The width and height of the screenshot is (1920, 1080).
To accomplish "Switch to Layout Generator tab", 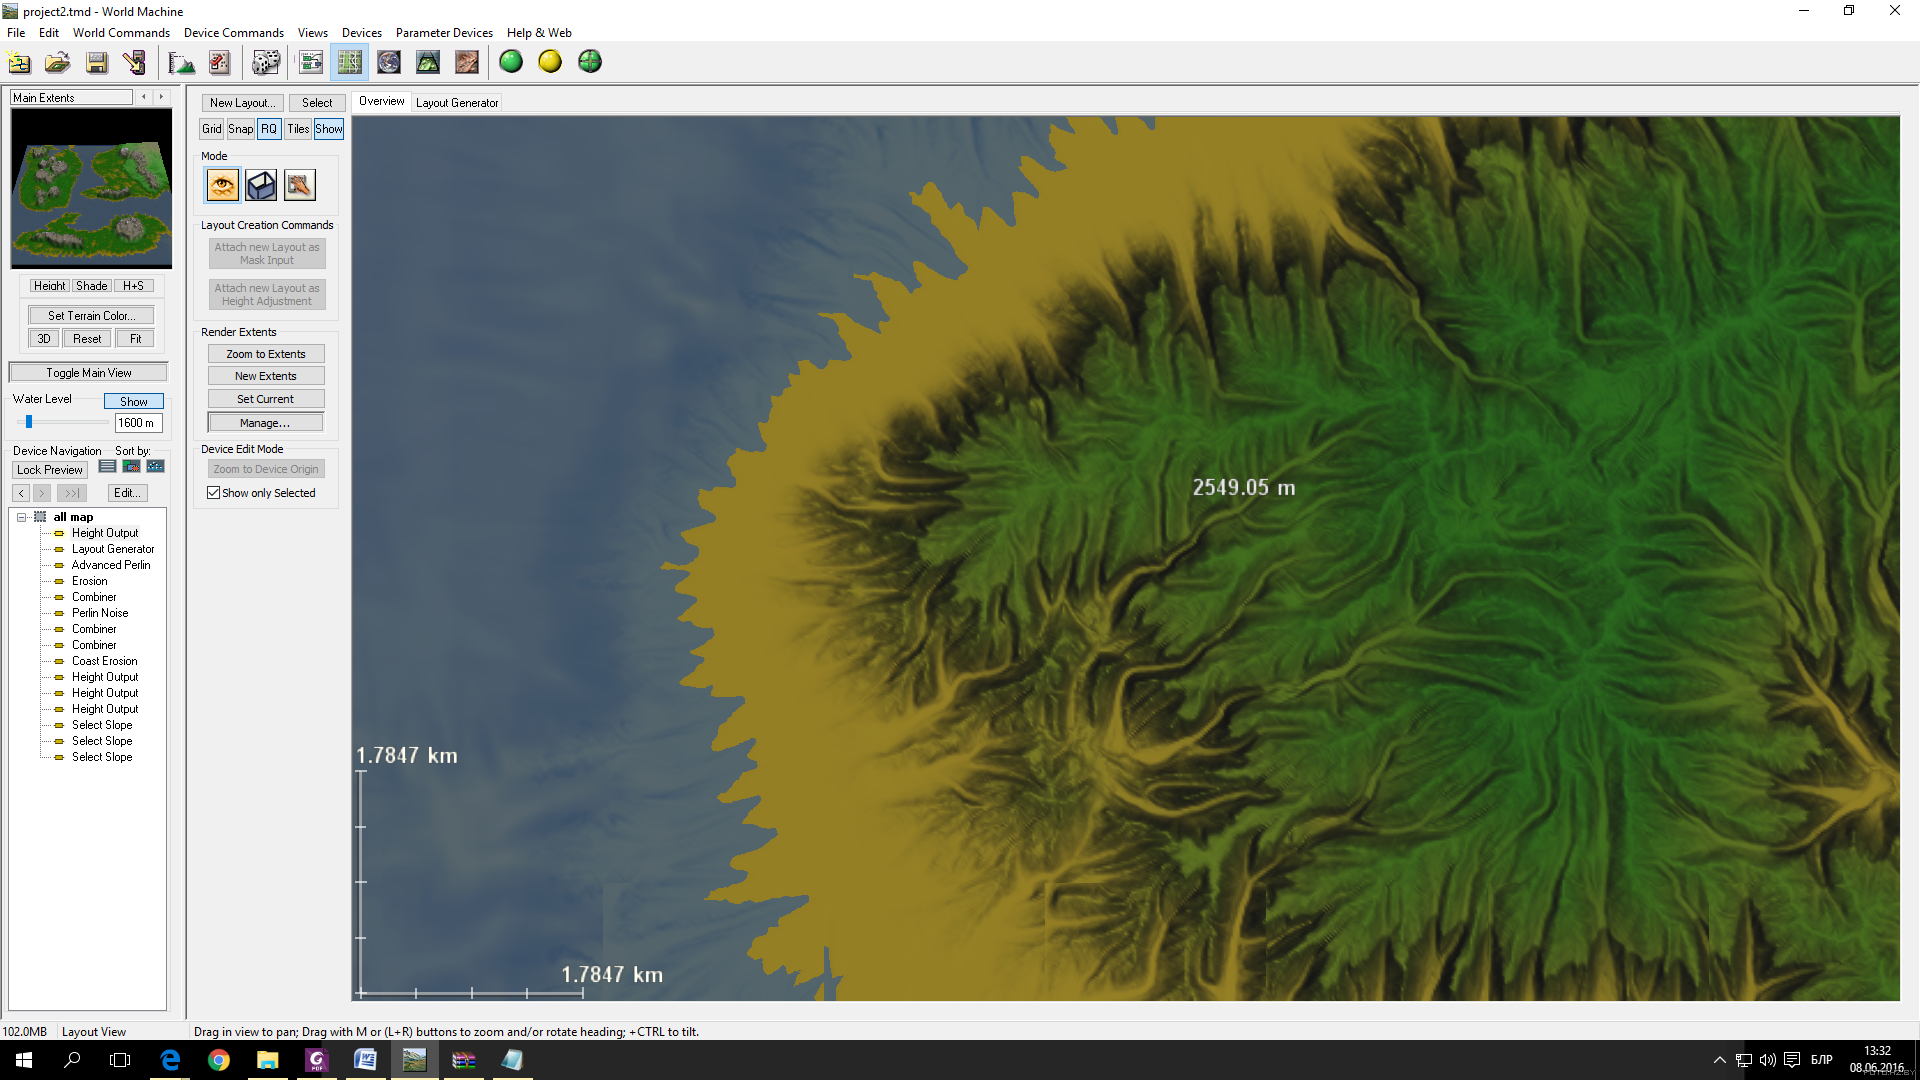I will (x=457, y=103).
